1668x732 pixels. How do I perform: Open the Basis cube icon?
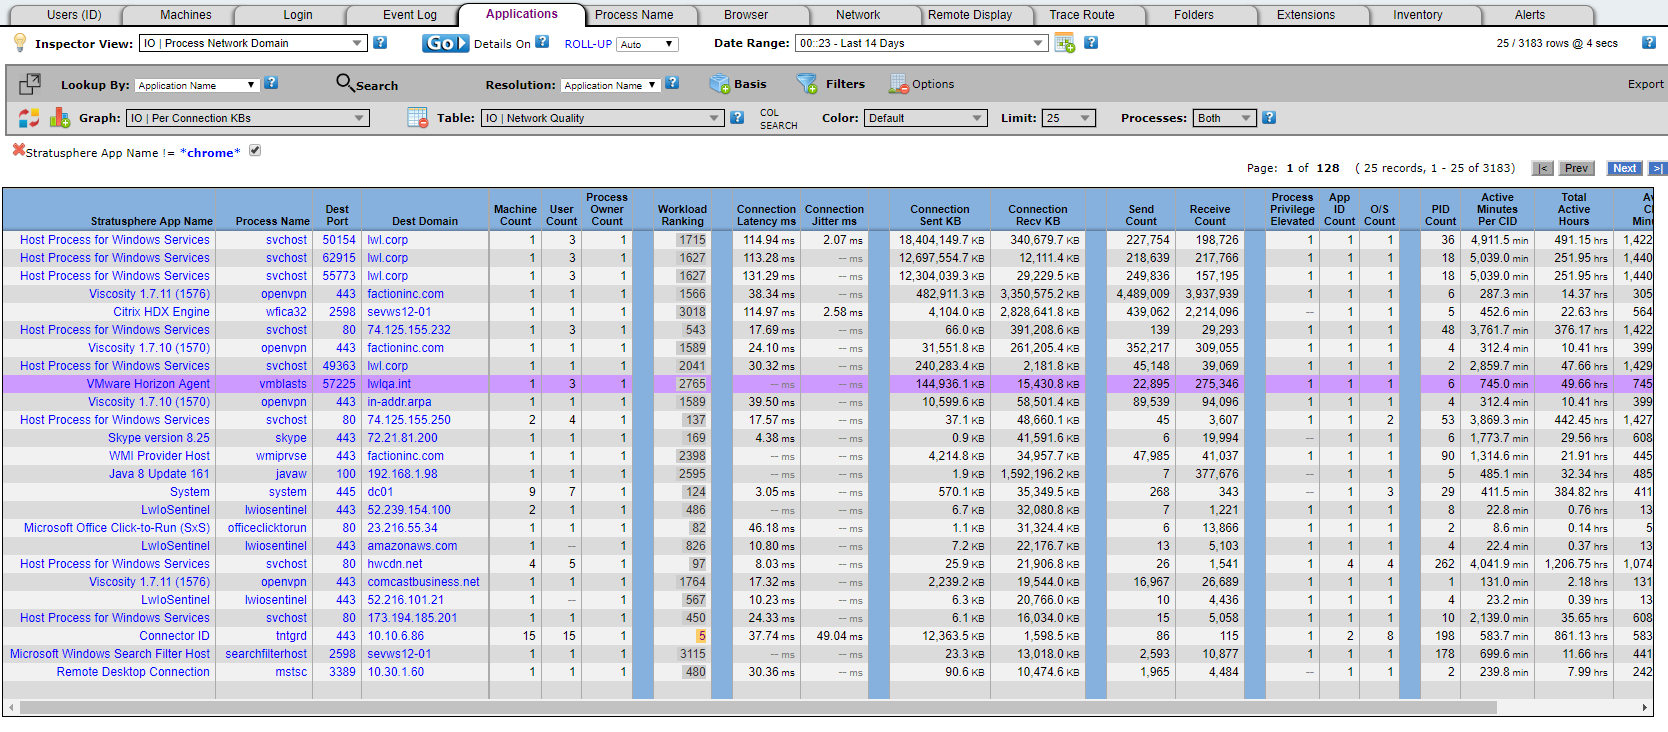tap(719, 84)
